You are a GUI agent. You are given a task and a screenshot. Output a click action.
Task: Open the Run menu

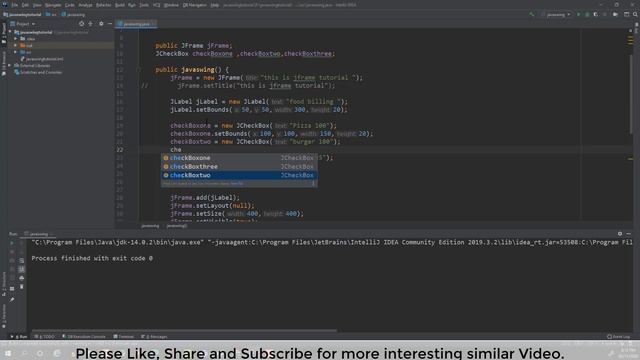click(131, 5)
